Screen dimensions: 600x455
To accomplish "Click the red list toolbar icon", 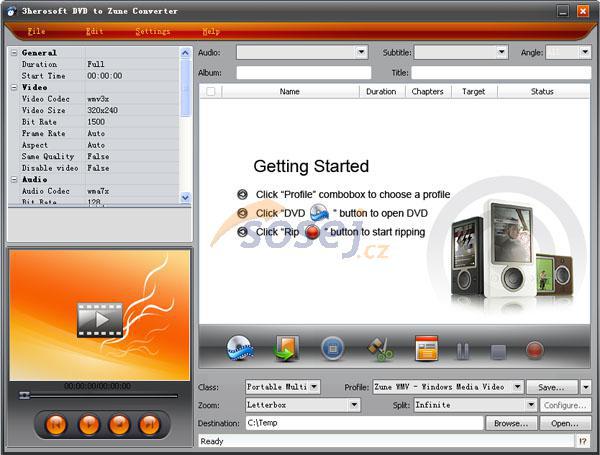I will 427,348.
